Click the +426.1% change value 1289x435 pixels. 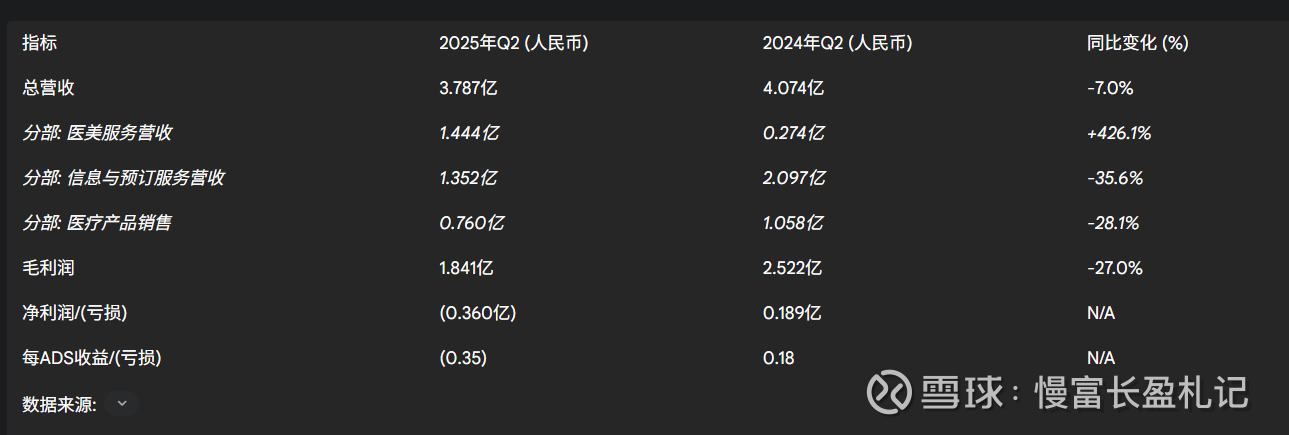[x=1119, y=133]
